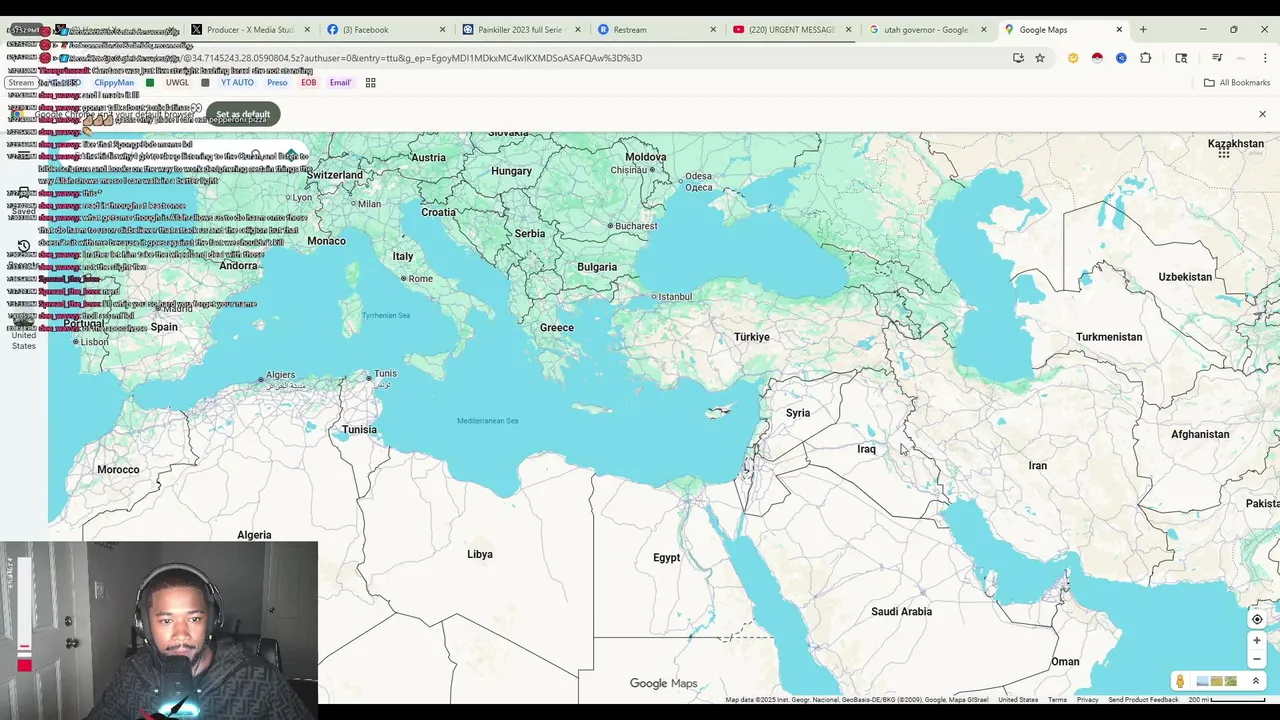Click the Set as default button
The image size is (1280, 720).
(243, 114)
